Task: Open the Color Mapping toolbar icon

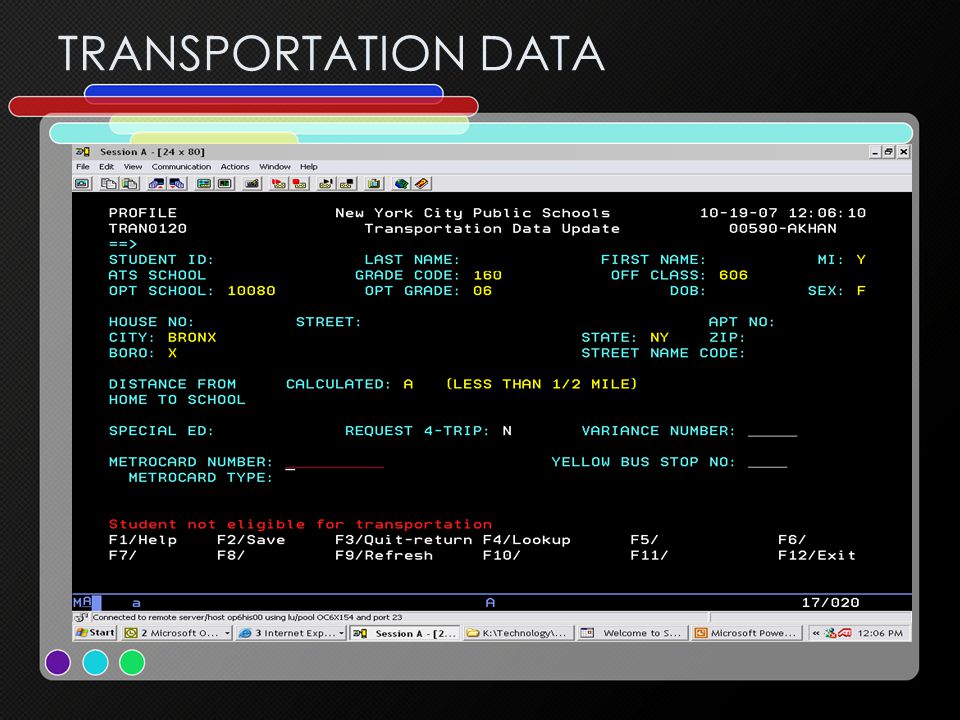Action: coord(225,183)
